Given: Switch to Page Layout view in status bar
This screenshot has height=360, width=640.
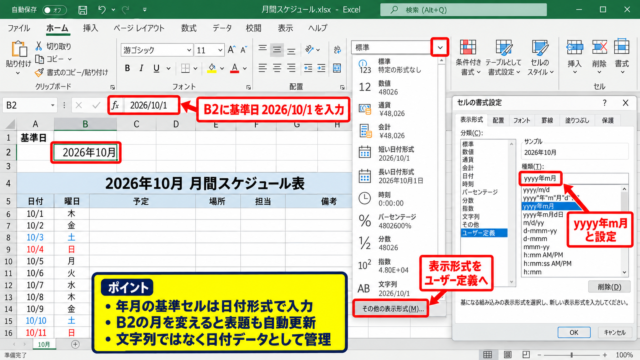Looking at the screenshot, I should pyautogui.click(x=507, y=354).
